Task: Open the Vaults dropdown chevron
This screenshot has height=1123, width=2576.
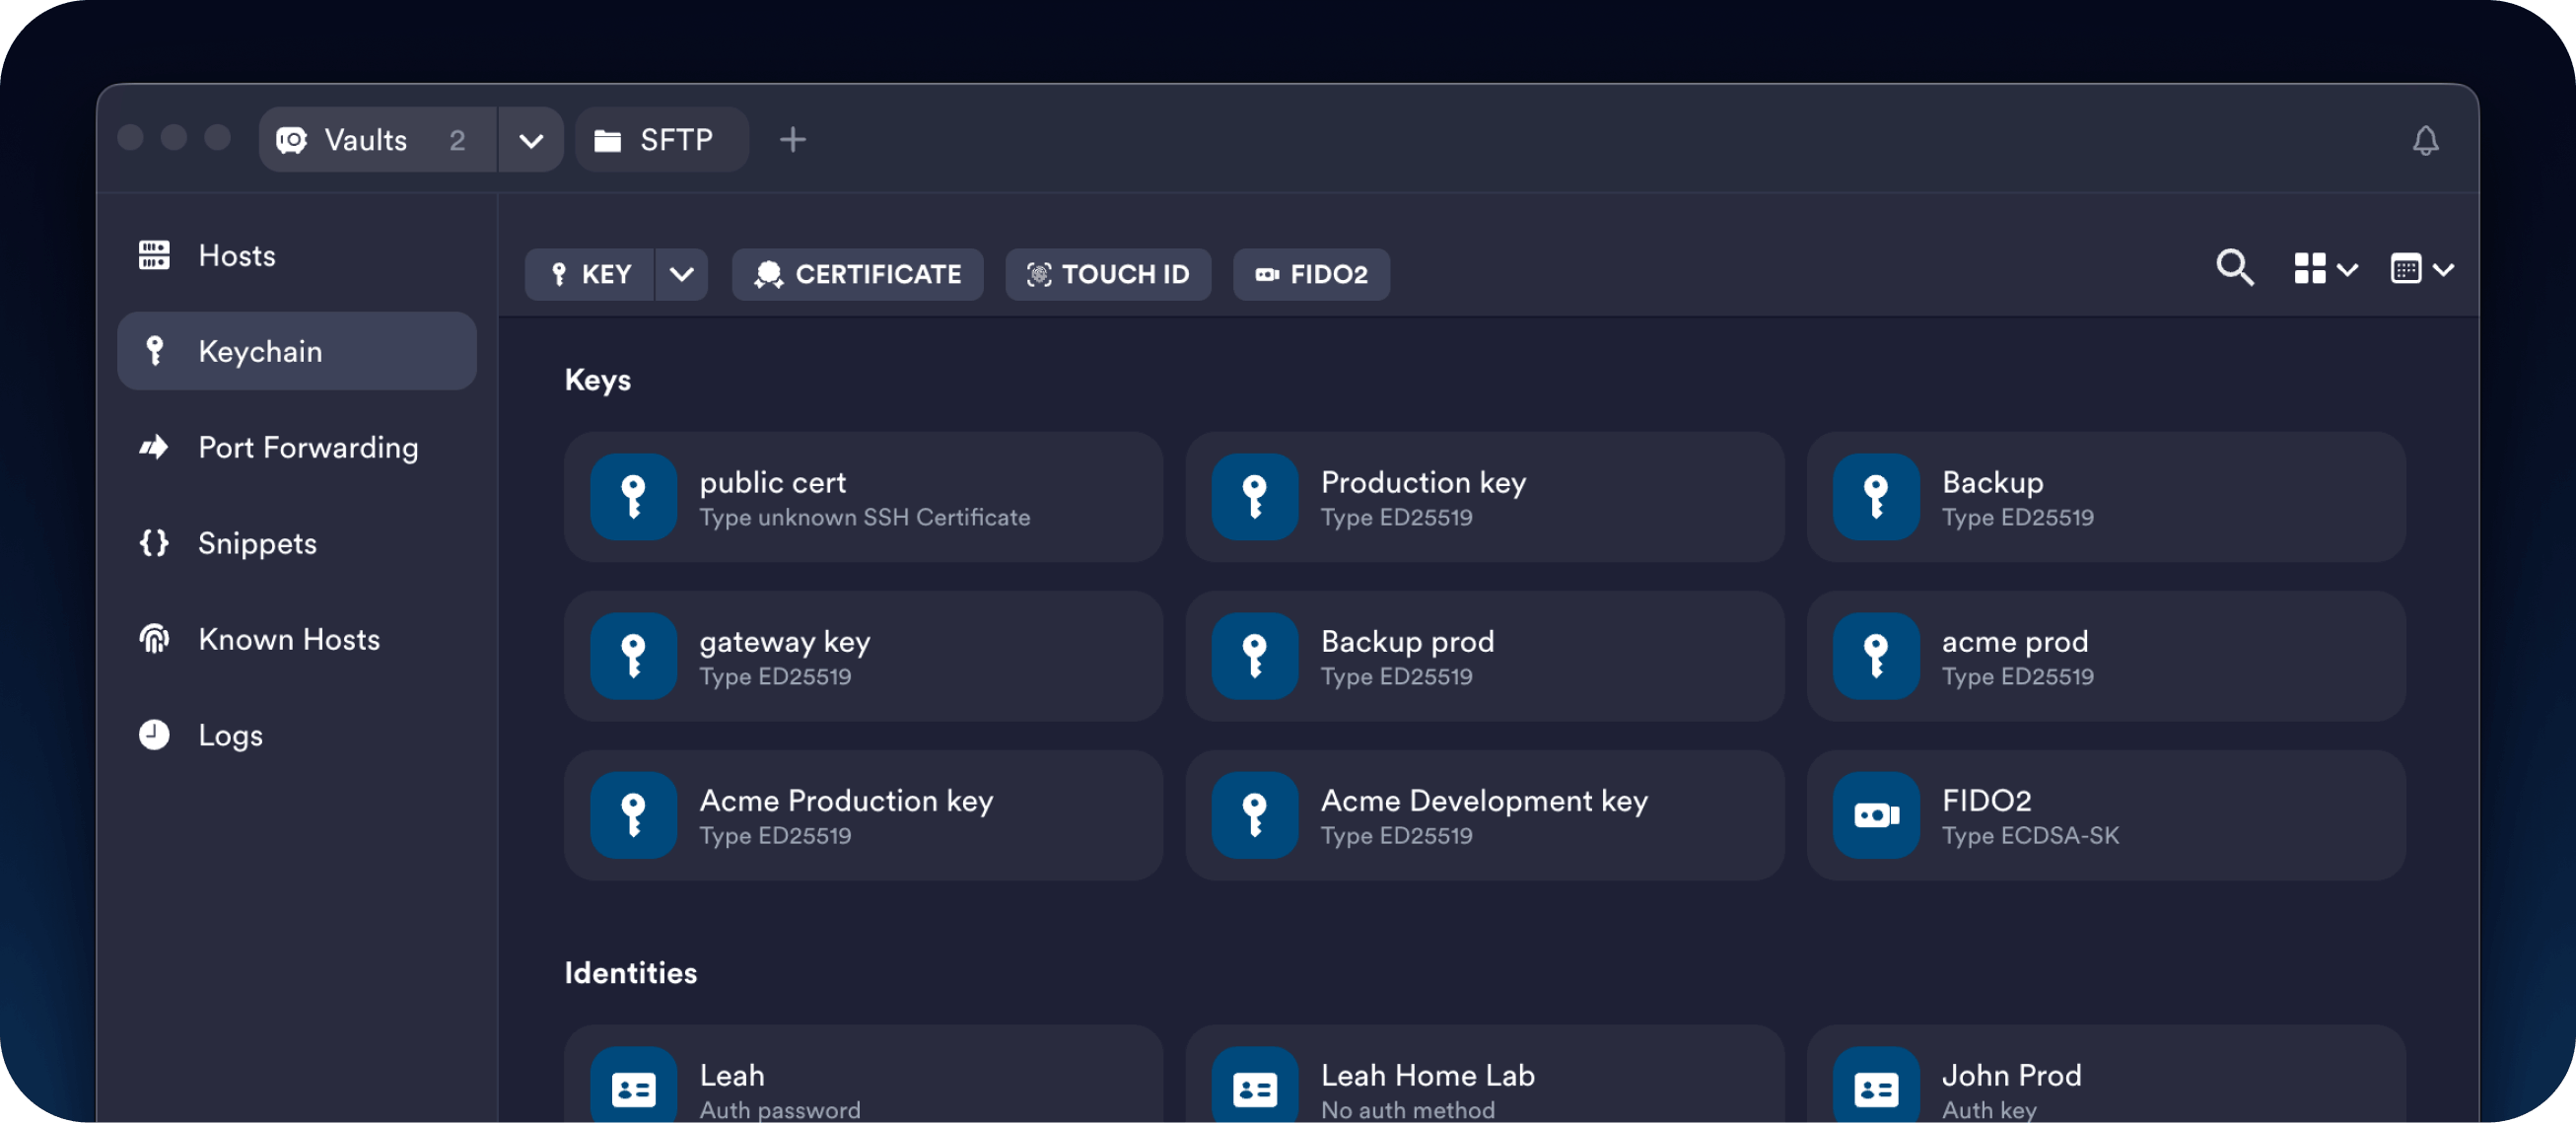Action: [531, 140]
